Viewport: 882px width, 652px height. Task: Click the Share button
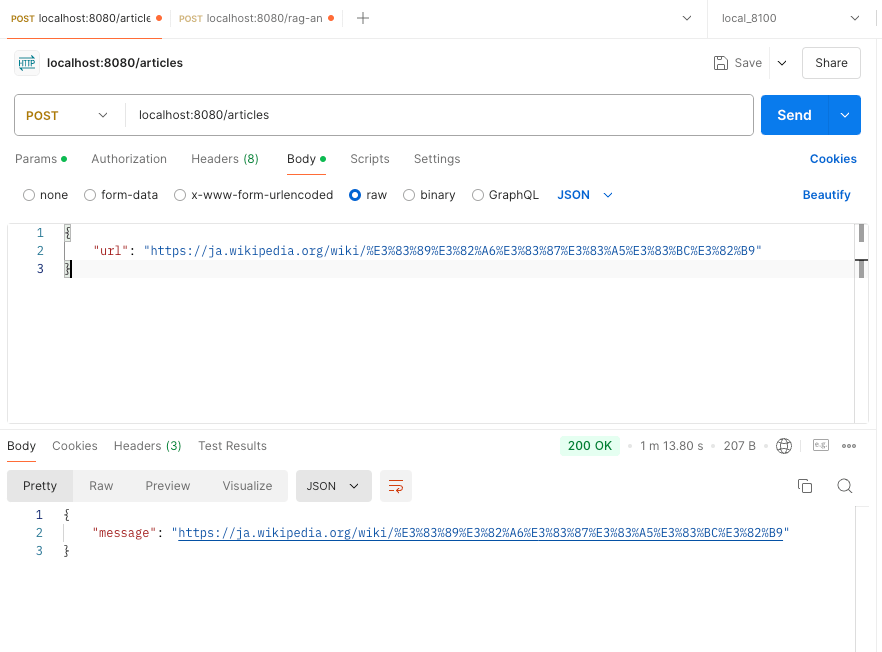pos(831,63)
